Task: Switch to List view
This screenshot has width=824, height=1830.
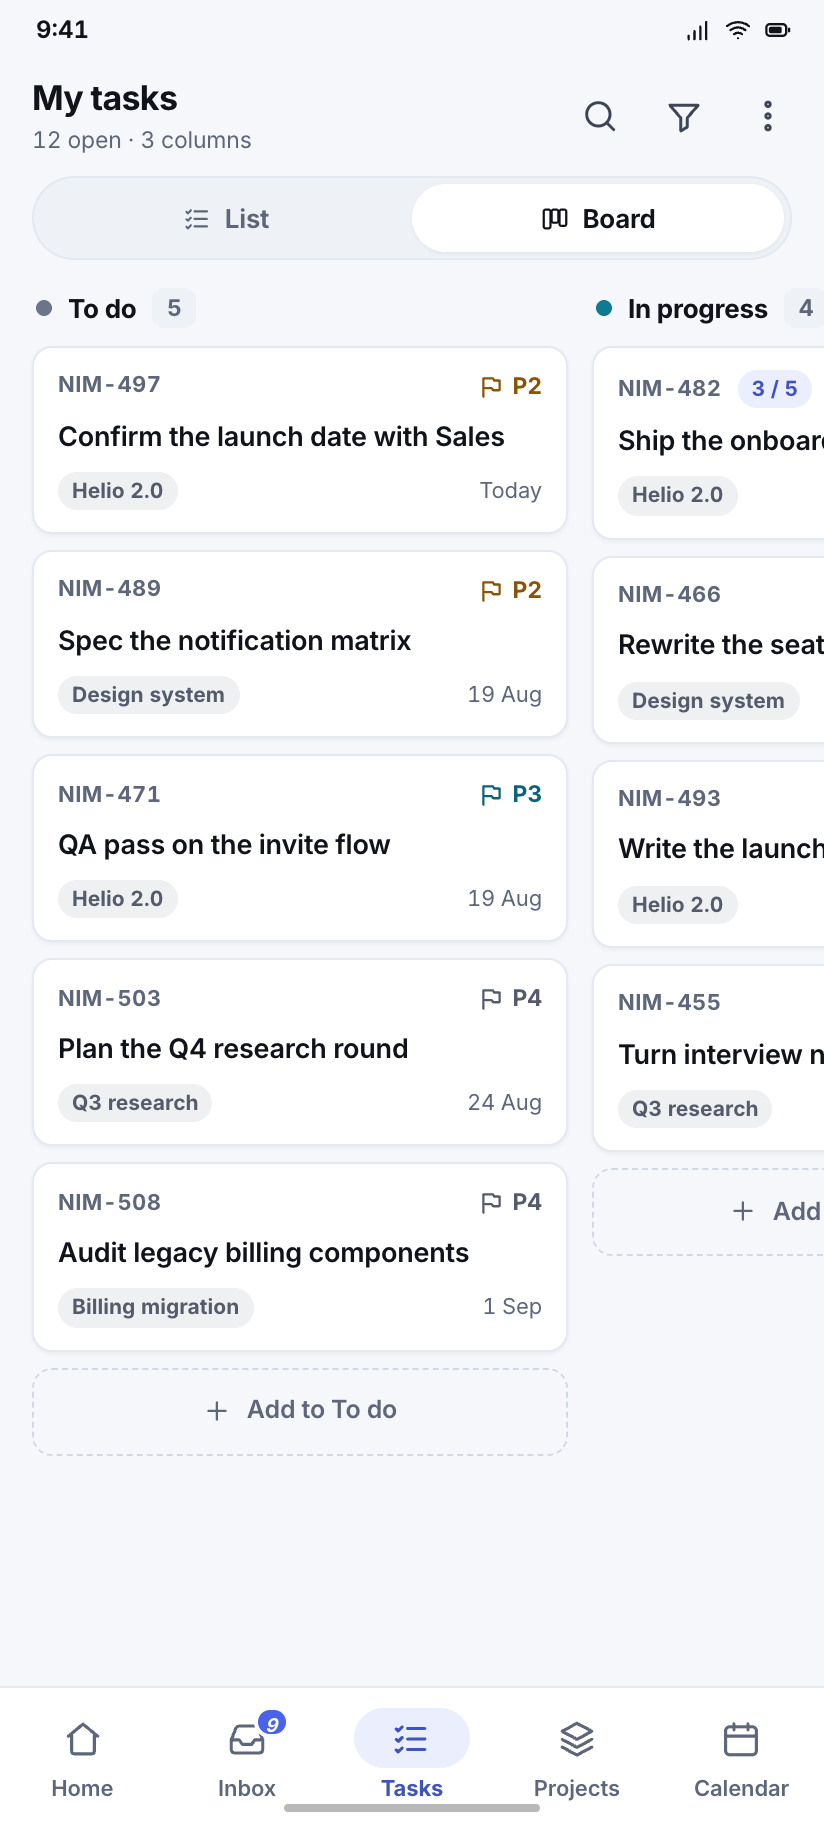Action: pyautogui.click(x=226, y=219)
